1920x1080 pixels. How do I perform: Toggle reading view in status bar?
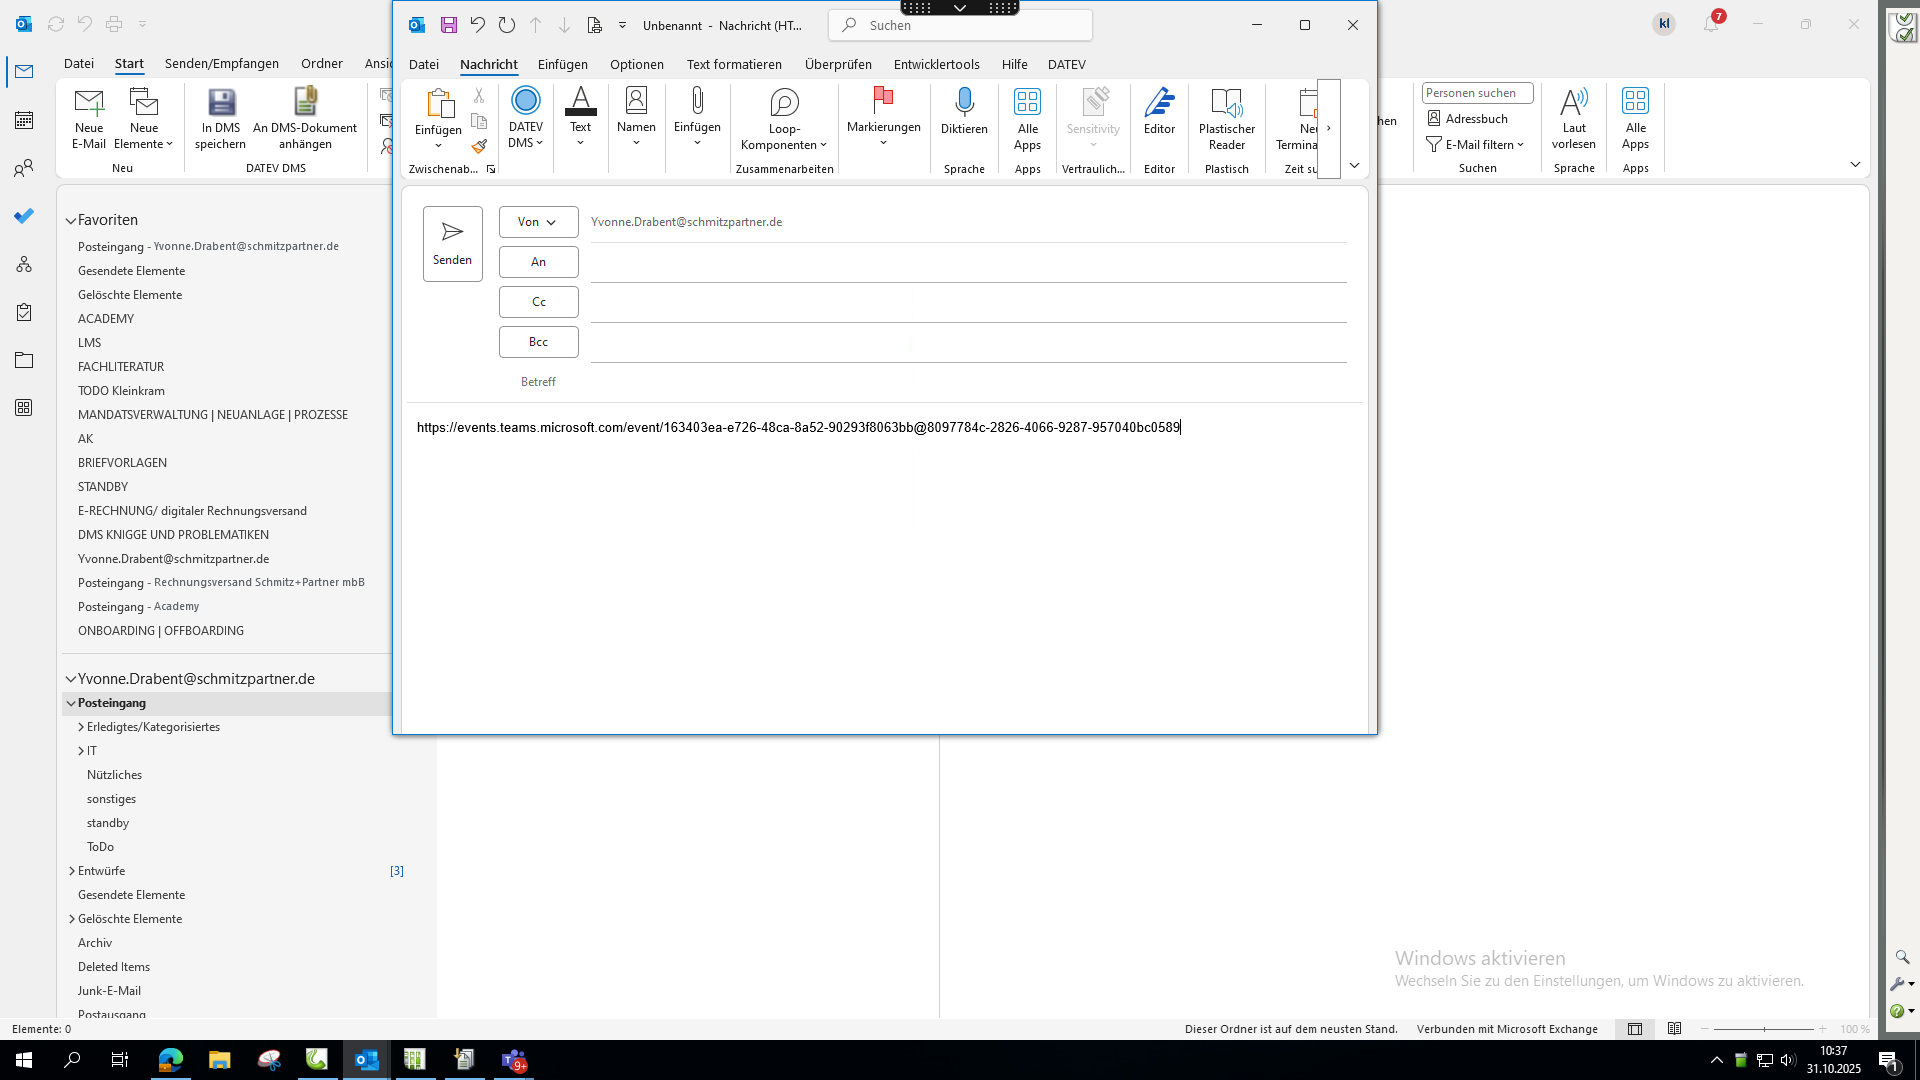pyautogui.click(x=1674, y=1029)
